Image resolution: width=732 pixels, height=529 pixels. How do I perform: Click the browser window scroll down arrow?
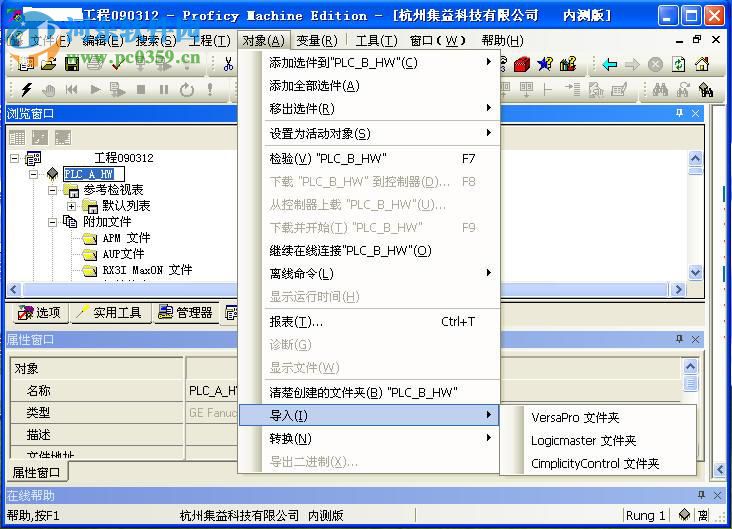click(x=695, y=272)
